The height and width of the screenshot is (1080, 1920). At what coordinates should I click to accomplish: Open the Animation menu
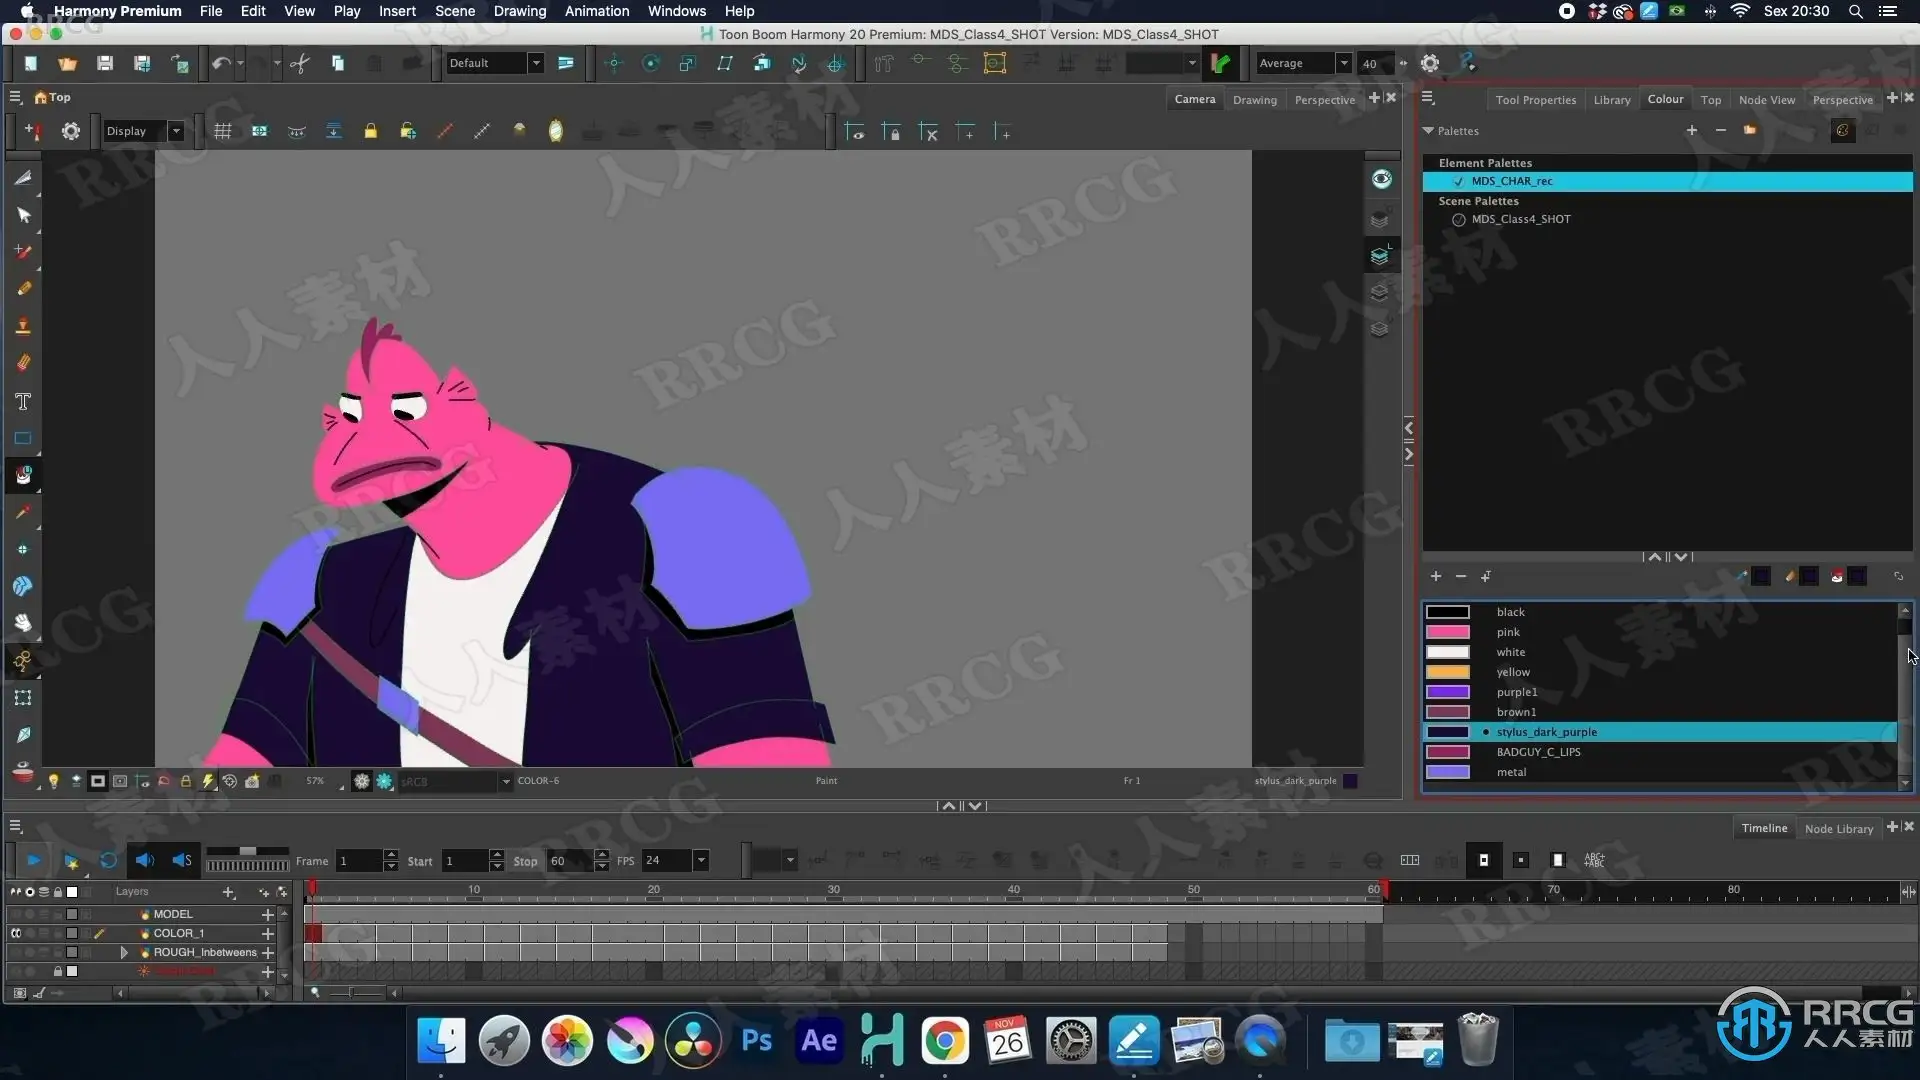(x=597, y=11)
